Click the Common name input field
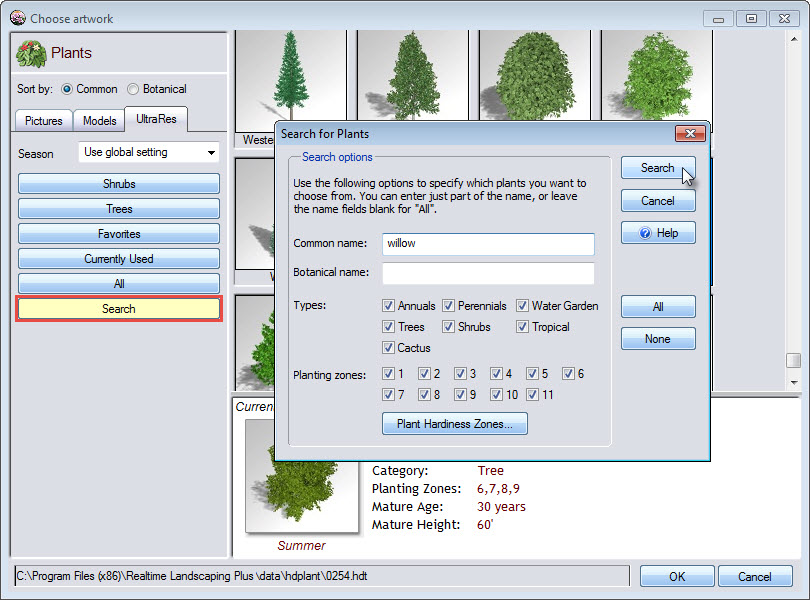The height and width of the screenshot is (600, 810). pyautogui.click(x=488, y=244)
